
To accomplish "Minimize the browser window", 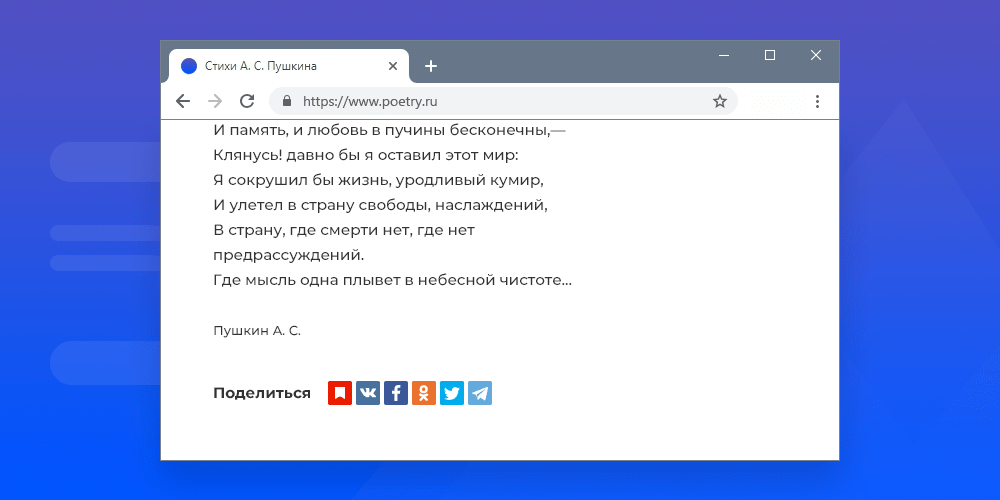I will pyautogui.click(x=724, y=55).
